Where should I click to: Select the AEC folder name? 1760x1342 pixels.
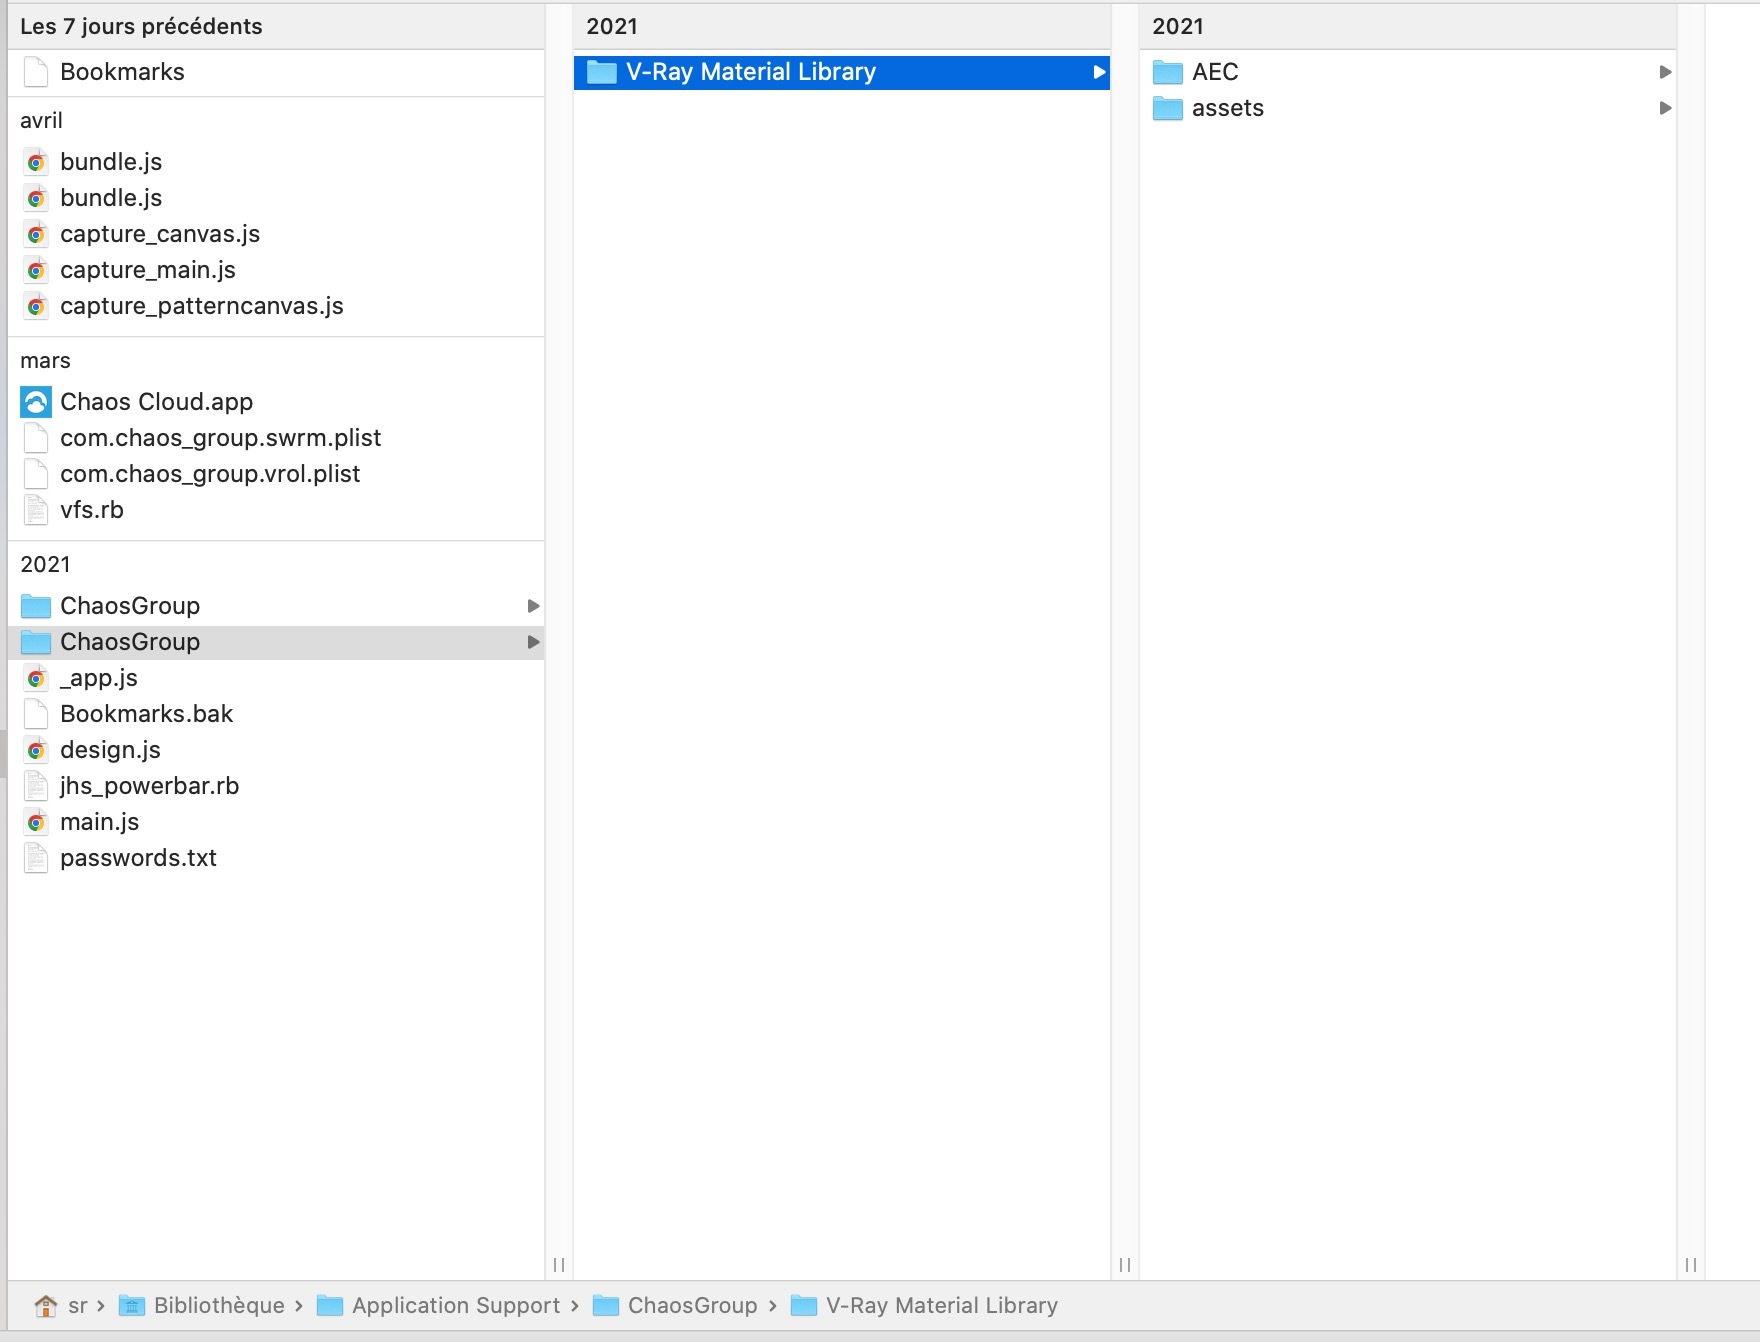(x=1215, y=72)
